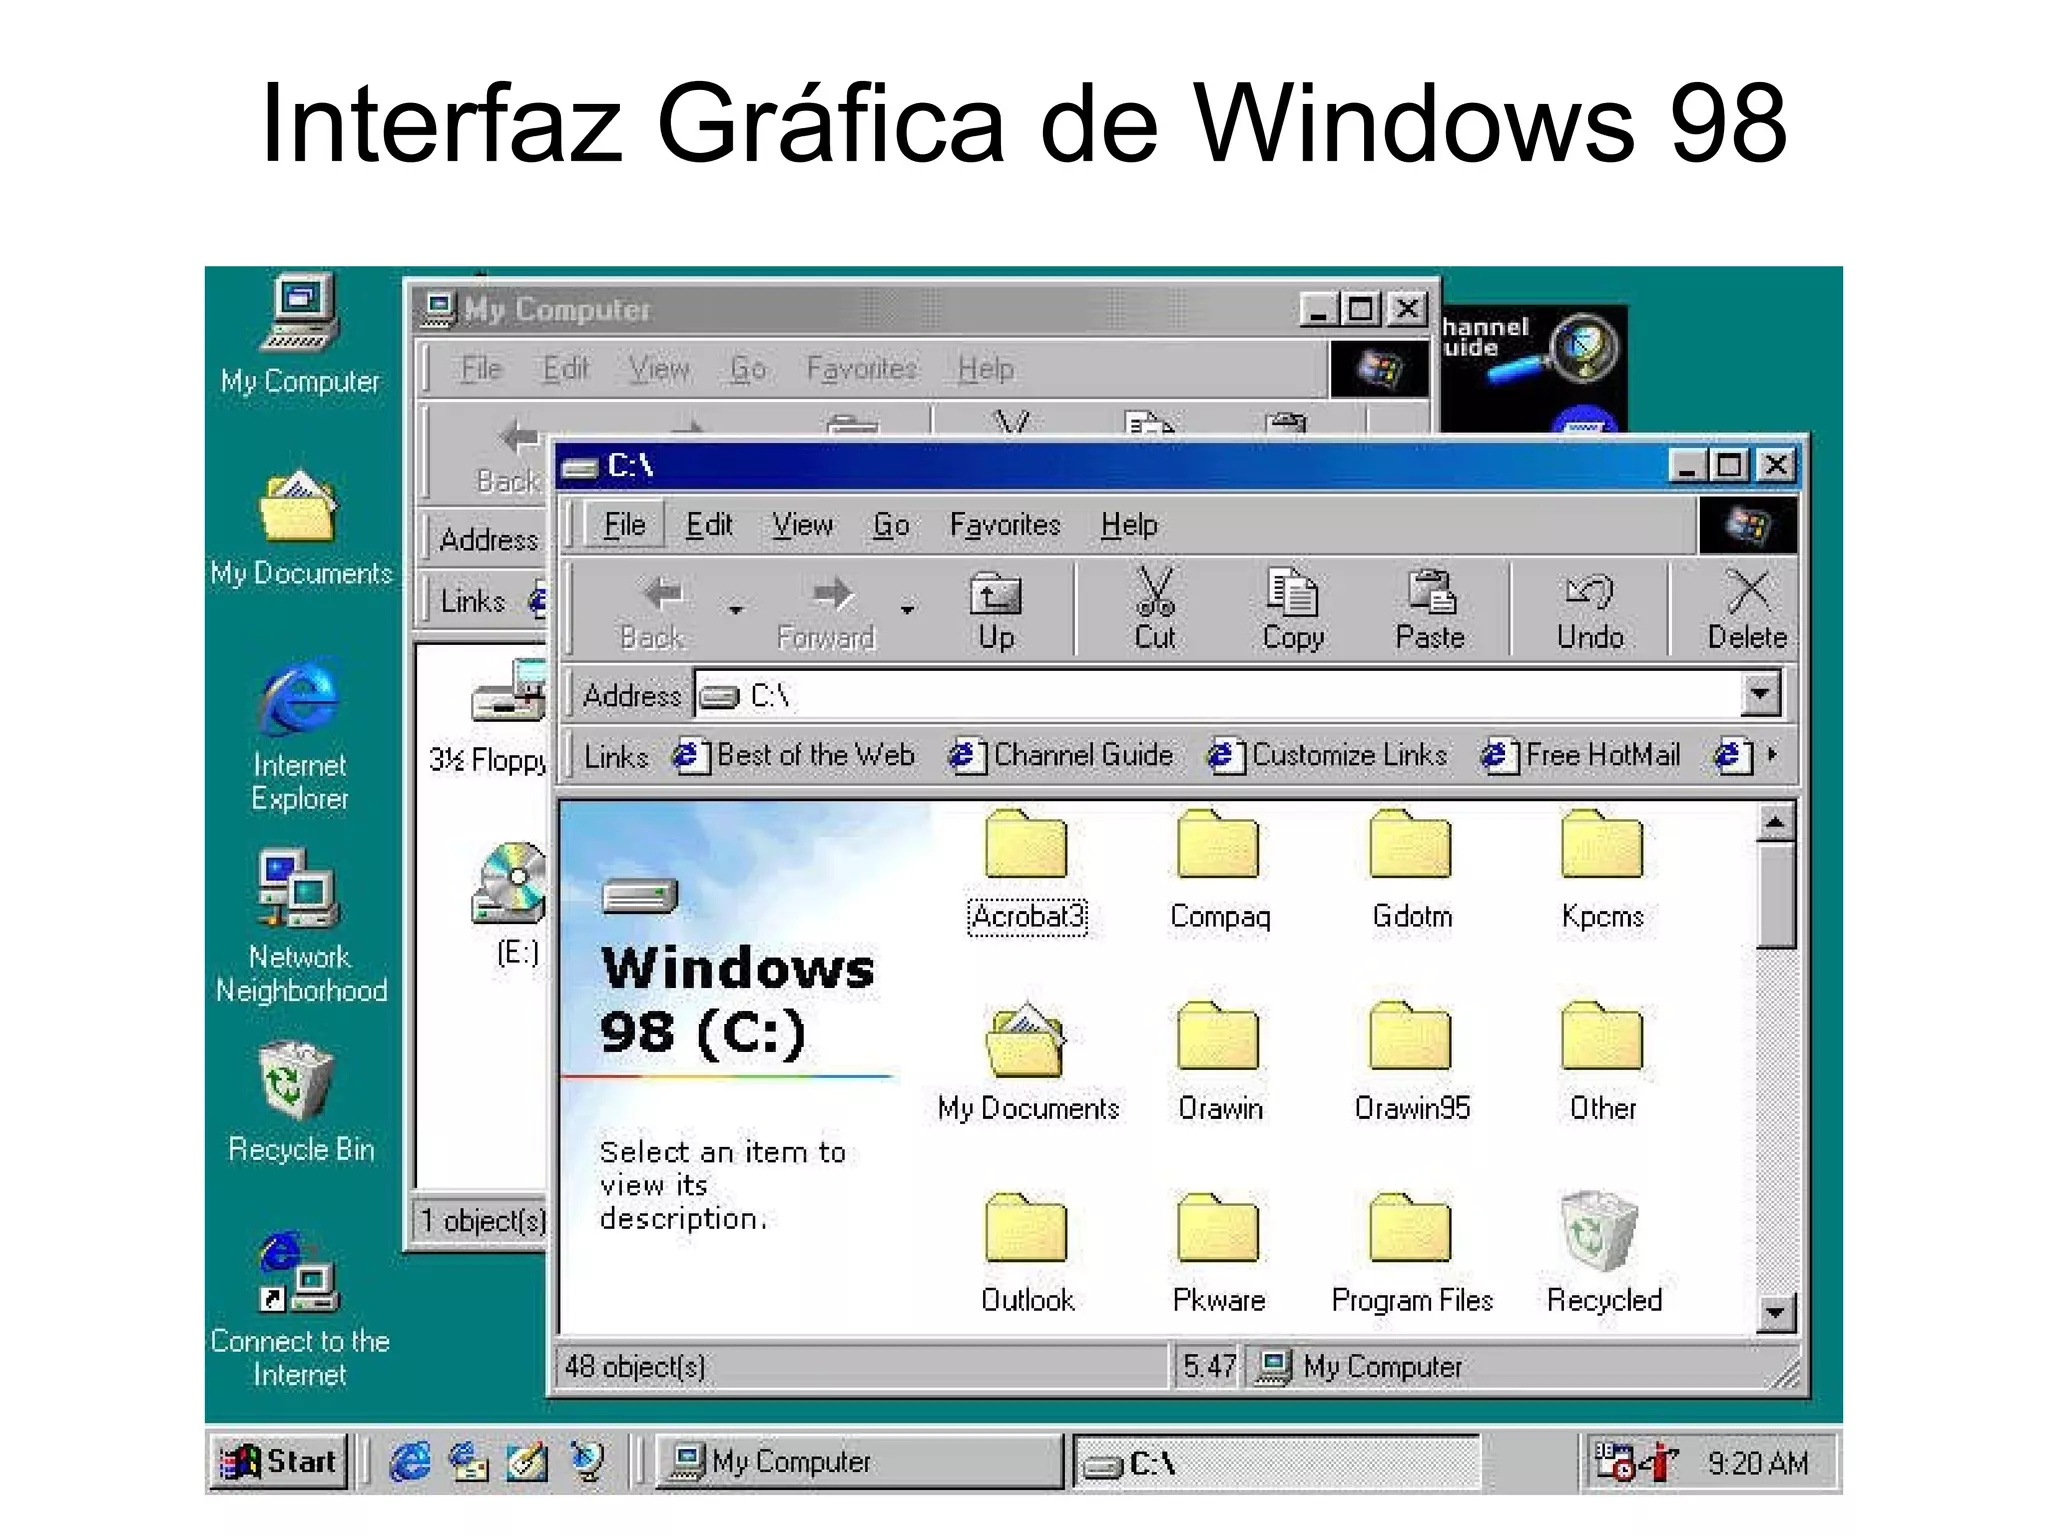This screenshot has height=1536, width=2048.
Task: Click View Channels Quick Launch icon
Action: pyautogui.click(x=587, y=1463)
